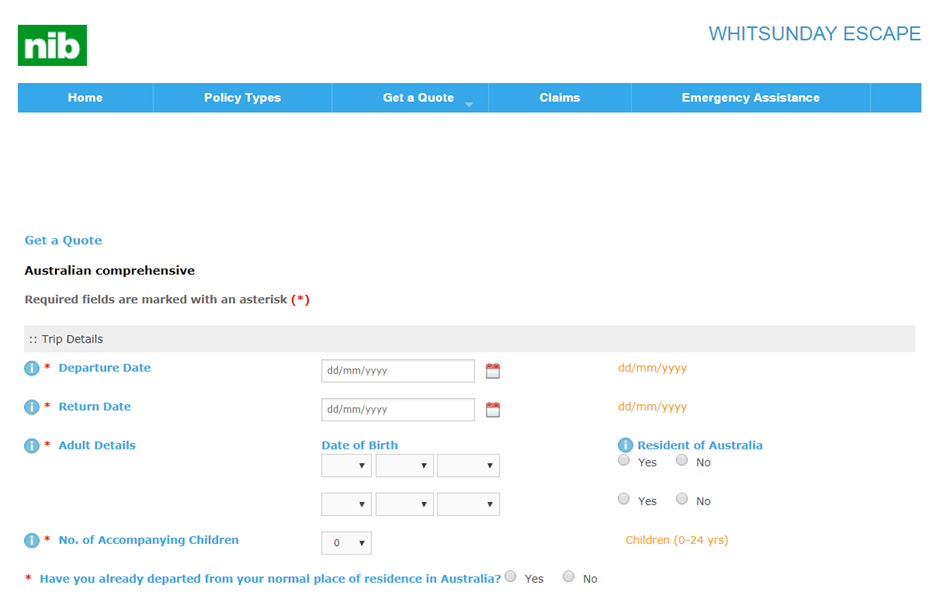Click info icon beside Return Date
This screenshot has width=940, height=599.
coord(32,407)
